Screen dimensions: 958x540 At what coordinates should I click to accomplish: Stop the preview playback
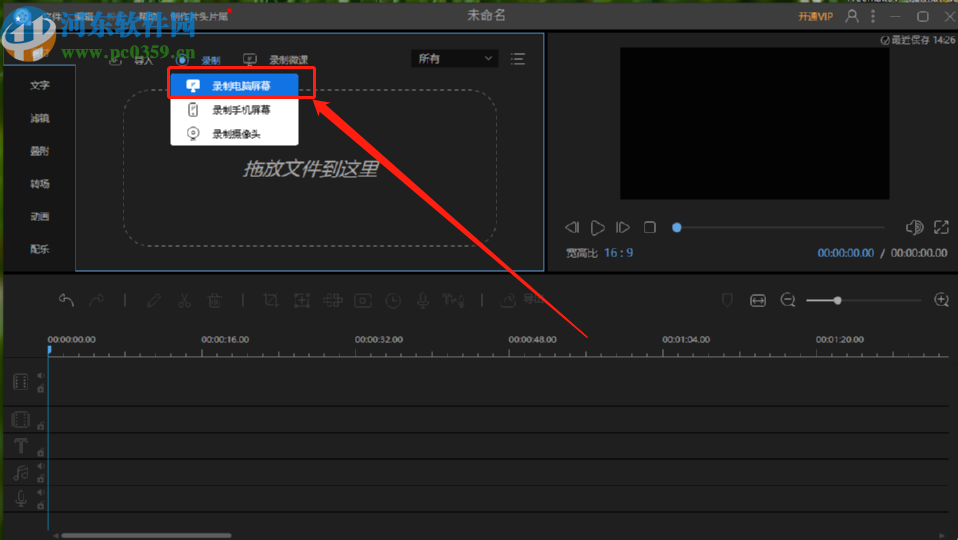[649, 227]
